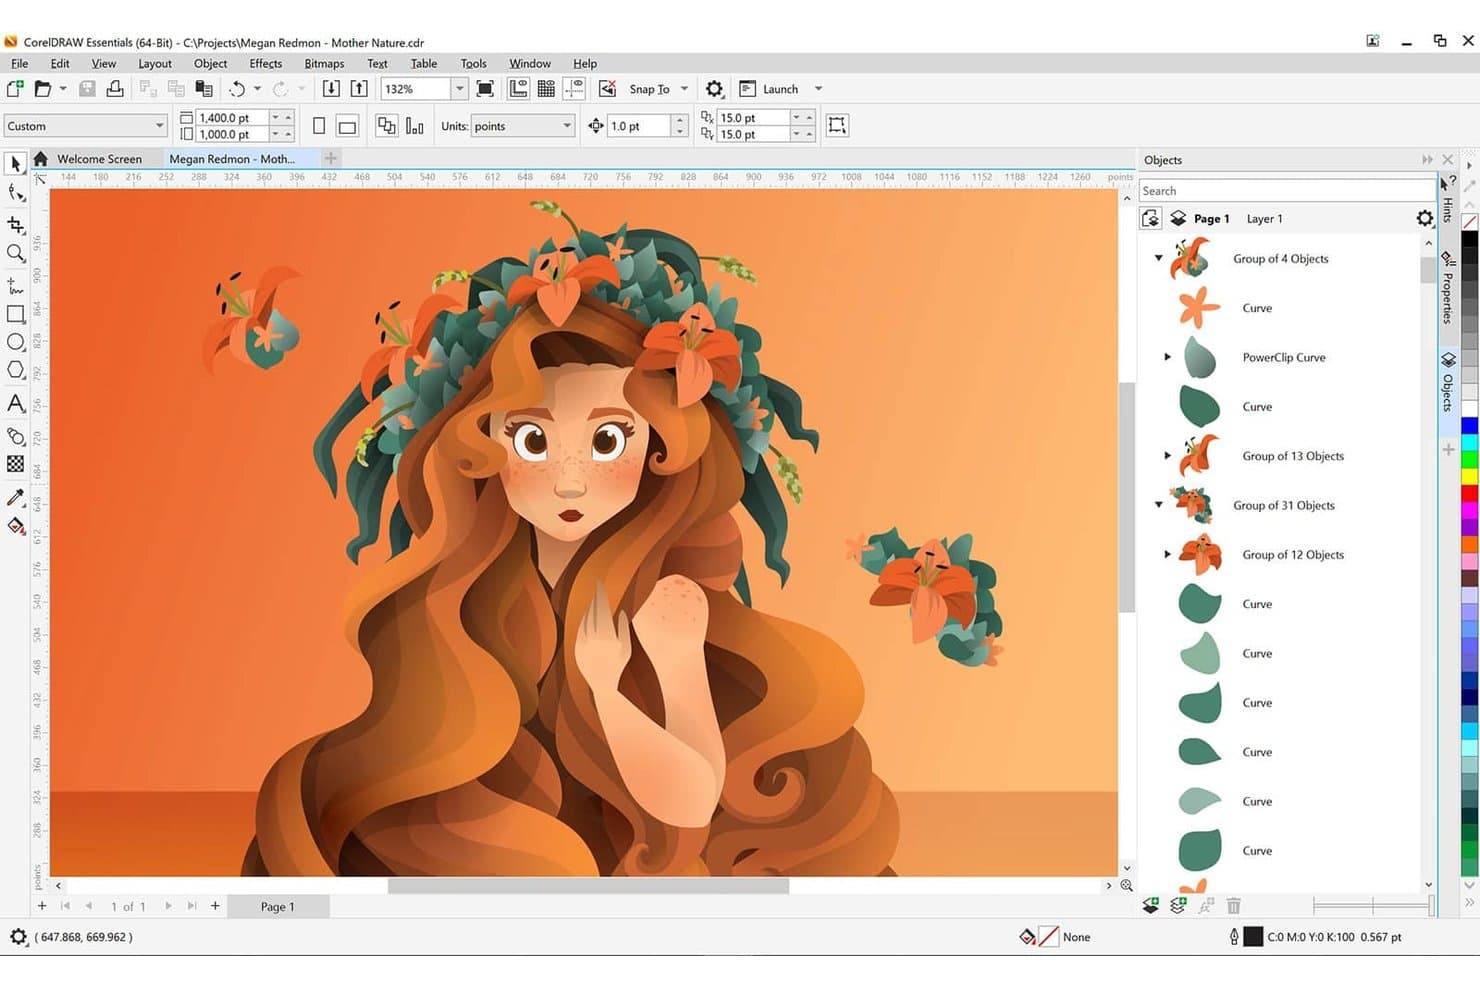Screen dimensions: 1480x987
Task: Toggle portrait page orientation
Action: tap(319, 126)
